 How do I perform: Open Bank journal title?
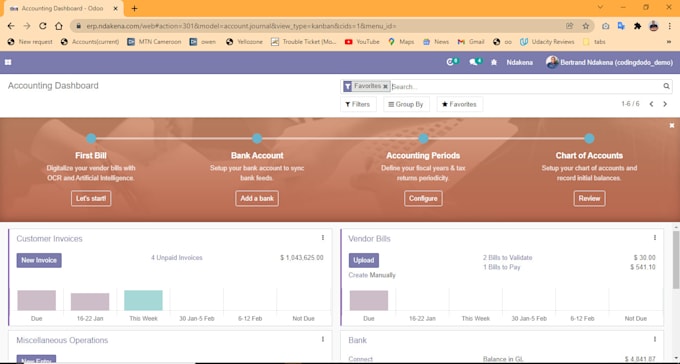coord(358,340)
